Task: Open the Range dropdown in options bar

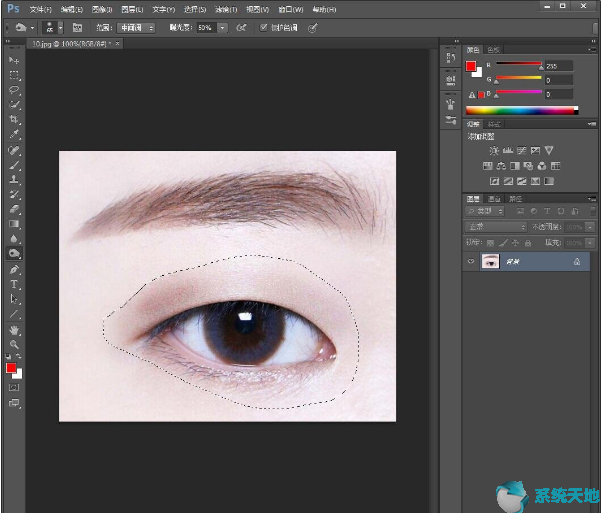Action: click(x=135, y=28)
